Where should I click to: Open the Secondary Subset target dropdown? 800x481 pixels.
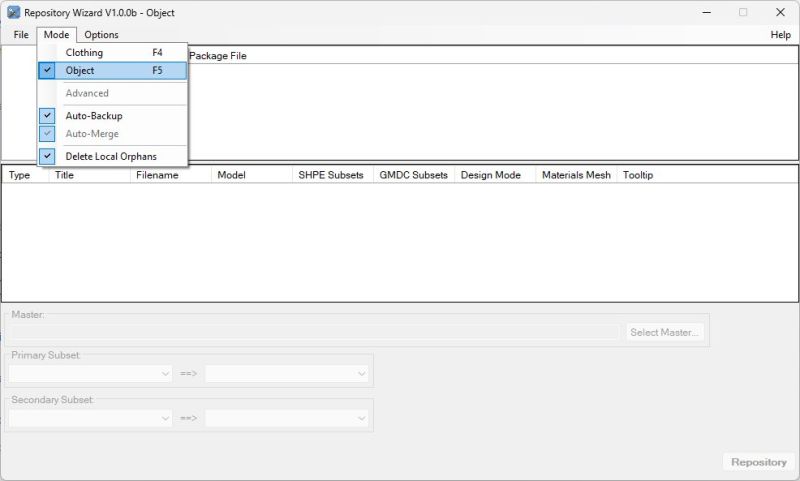tap(286, 418)
